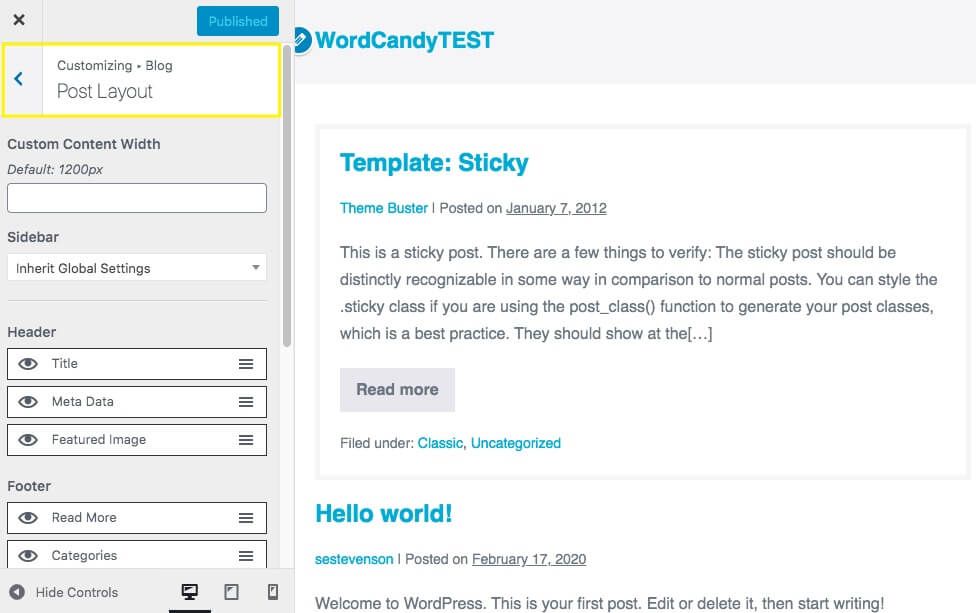Open the Sidebar Inherit Global Settings dropdown
The width and height of the screenshot is (976, 613).
click(137, 268)
